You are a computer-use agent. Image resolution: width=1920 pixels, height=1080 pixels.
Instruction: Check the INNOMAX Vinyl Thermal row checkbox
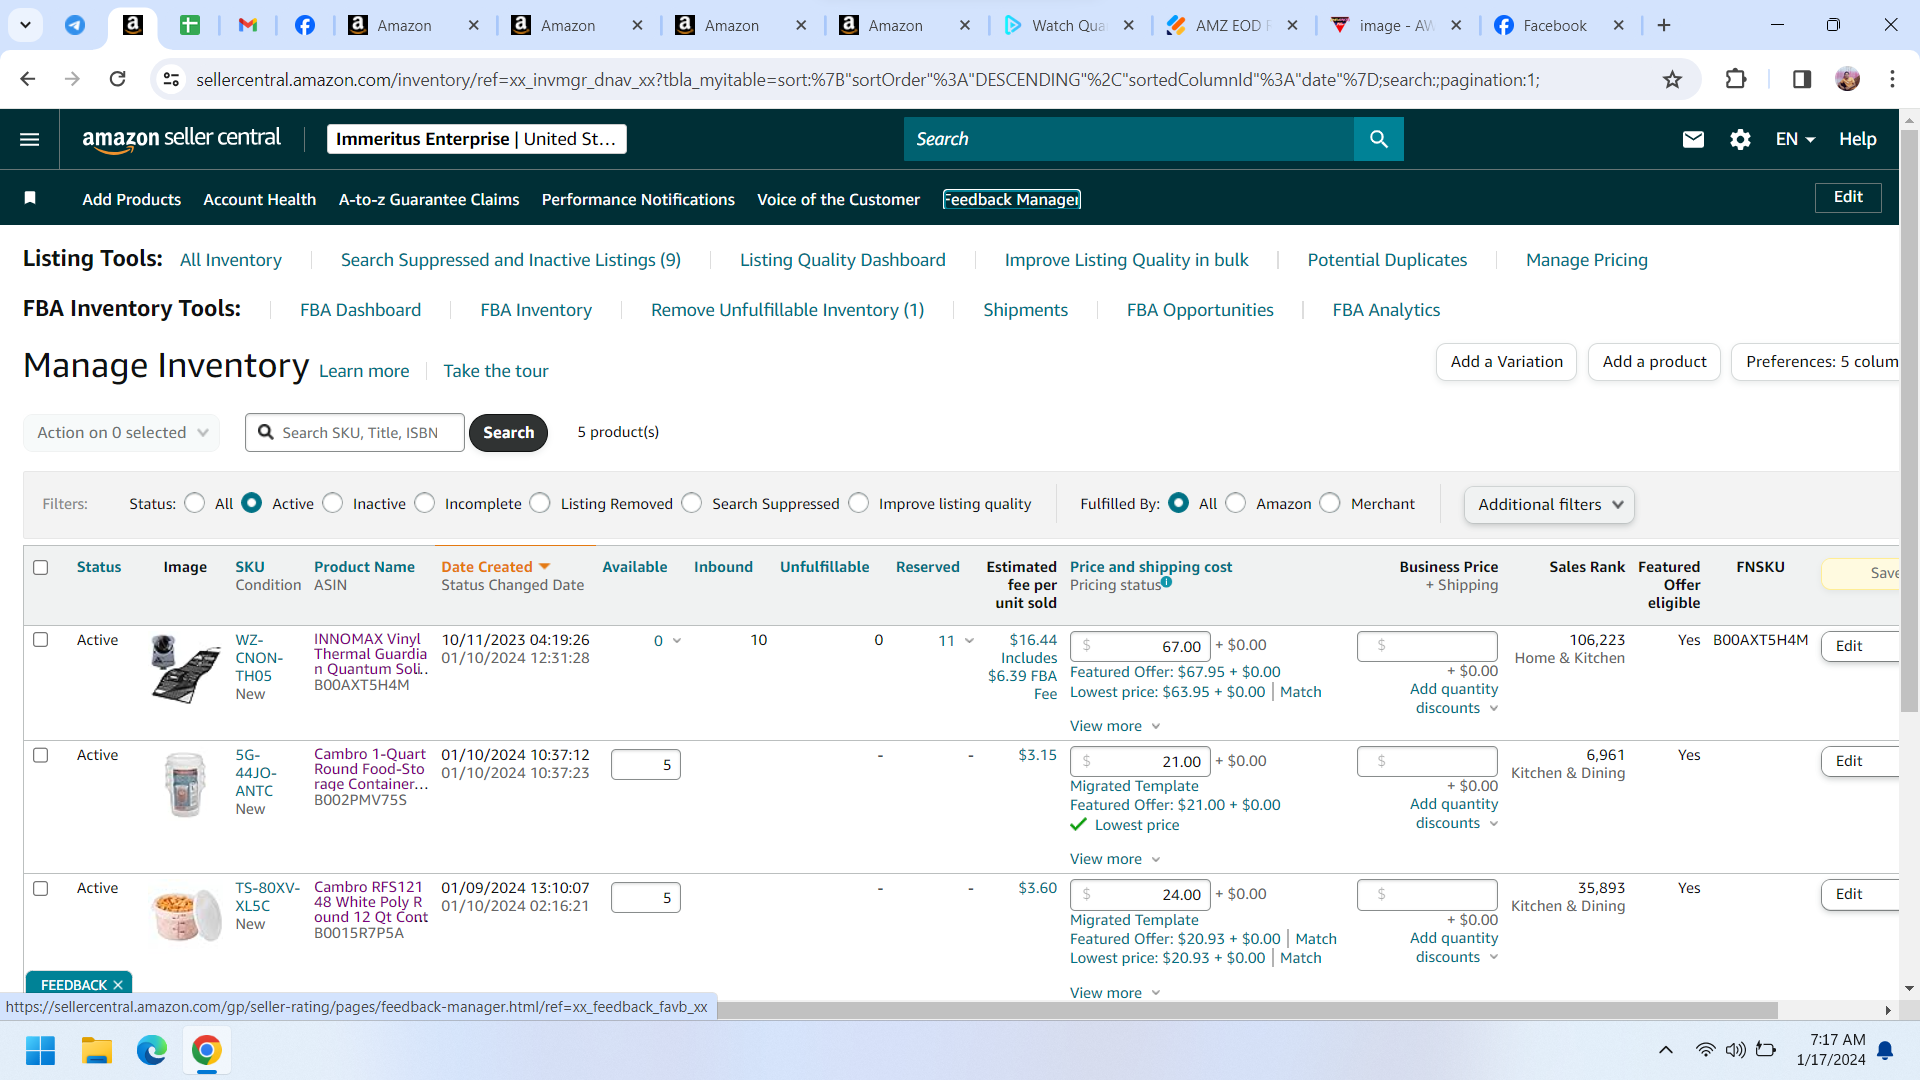pos(41,639)
